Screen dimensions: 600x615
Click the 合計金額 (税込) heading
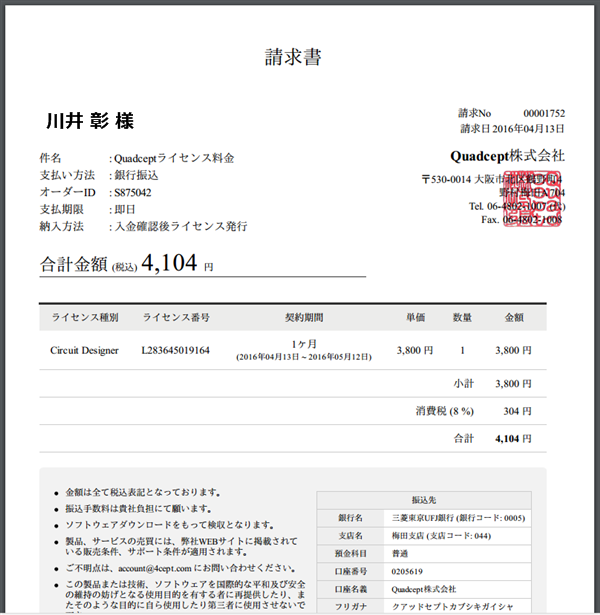(89, 264)
